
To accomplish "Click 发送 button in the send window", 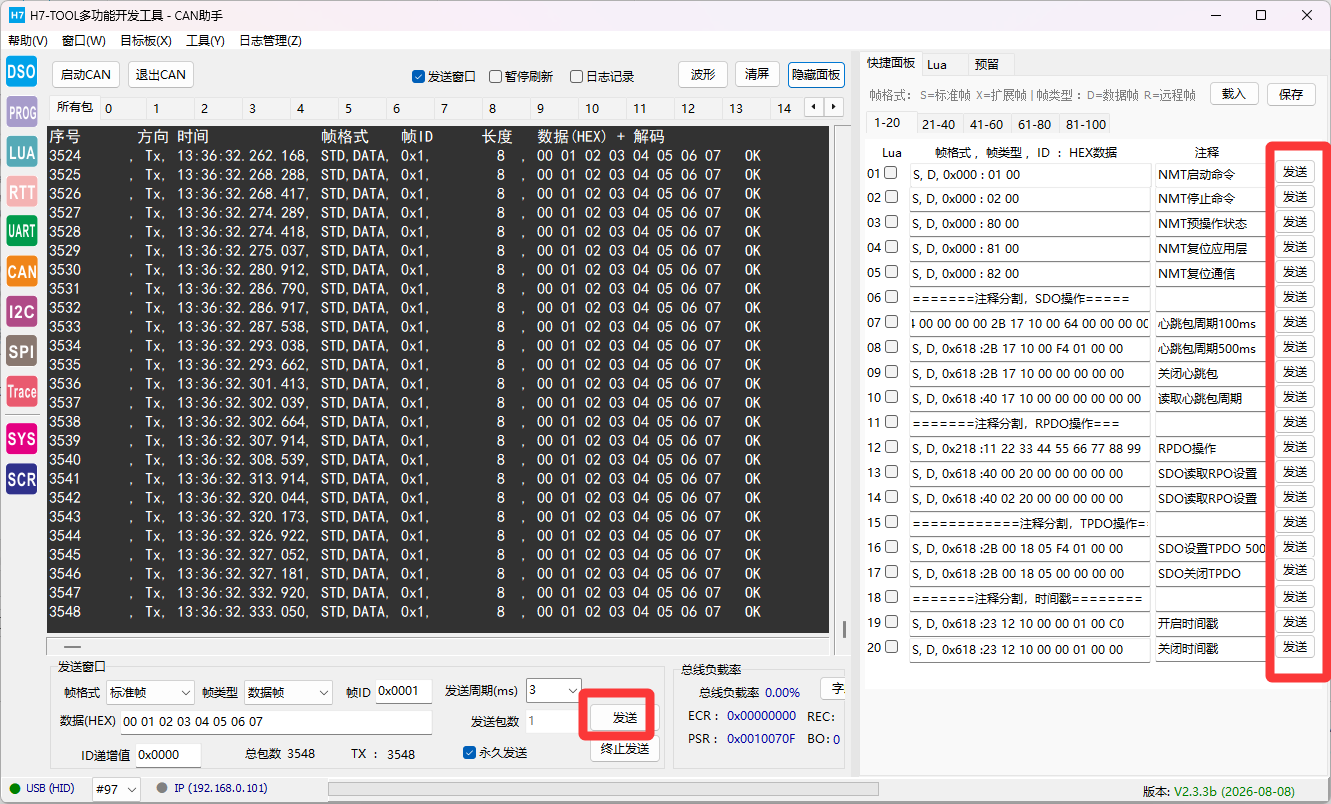I will [x=625, y=718].
